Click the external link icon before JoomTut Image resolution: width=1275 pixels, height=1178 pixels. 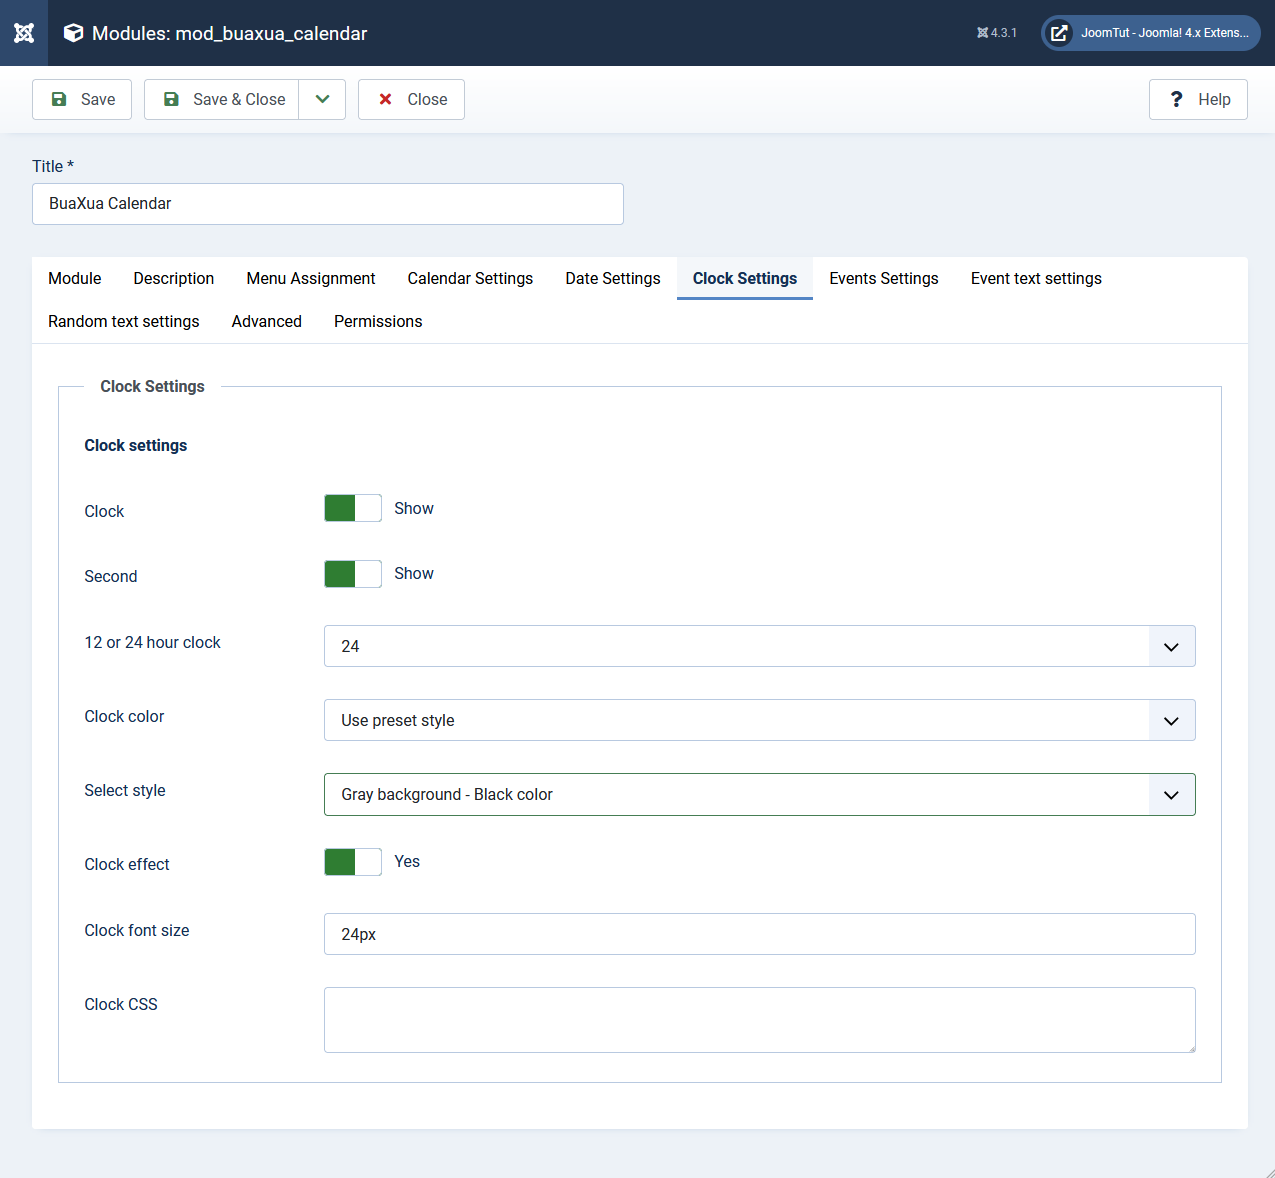tap(1058, 33)
